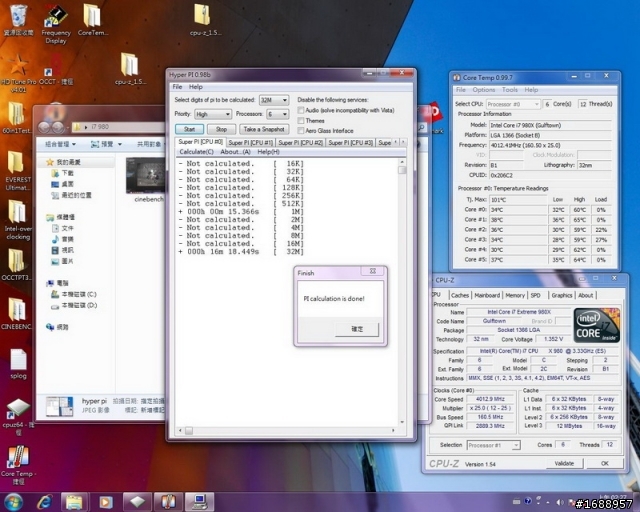This screenshot has height=512, width=640.
Task: Open the CPU-Z Memory tab
Action: point(515,295)
